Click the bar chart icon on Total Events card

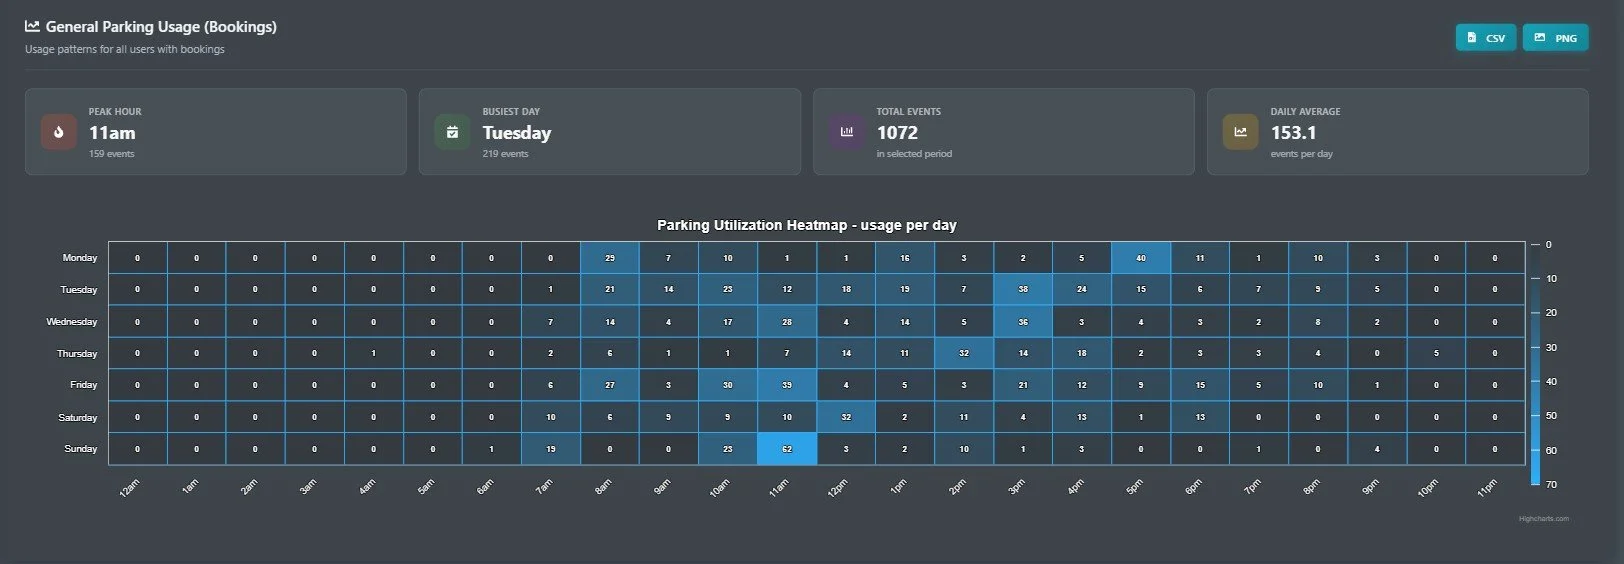(846, 132)
